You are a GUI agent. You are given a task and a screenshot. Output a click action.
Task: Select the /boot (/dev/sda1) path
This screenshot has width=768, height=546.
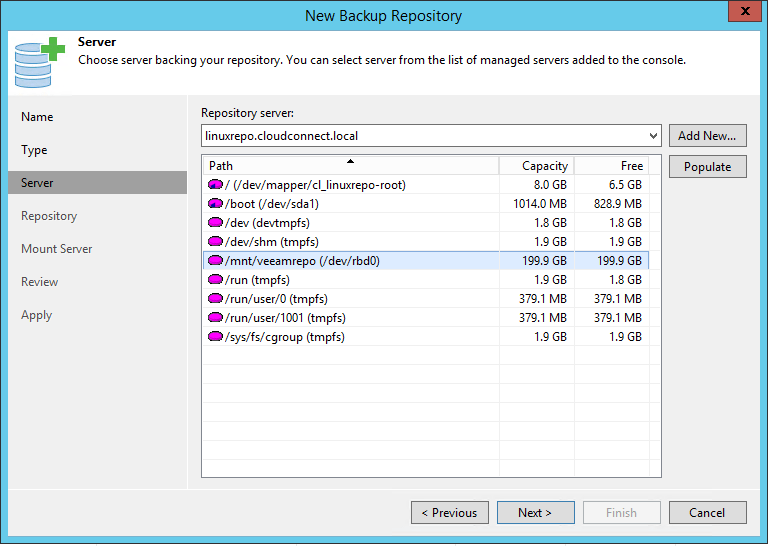click(x=272, y=204)
